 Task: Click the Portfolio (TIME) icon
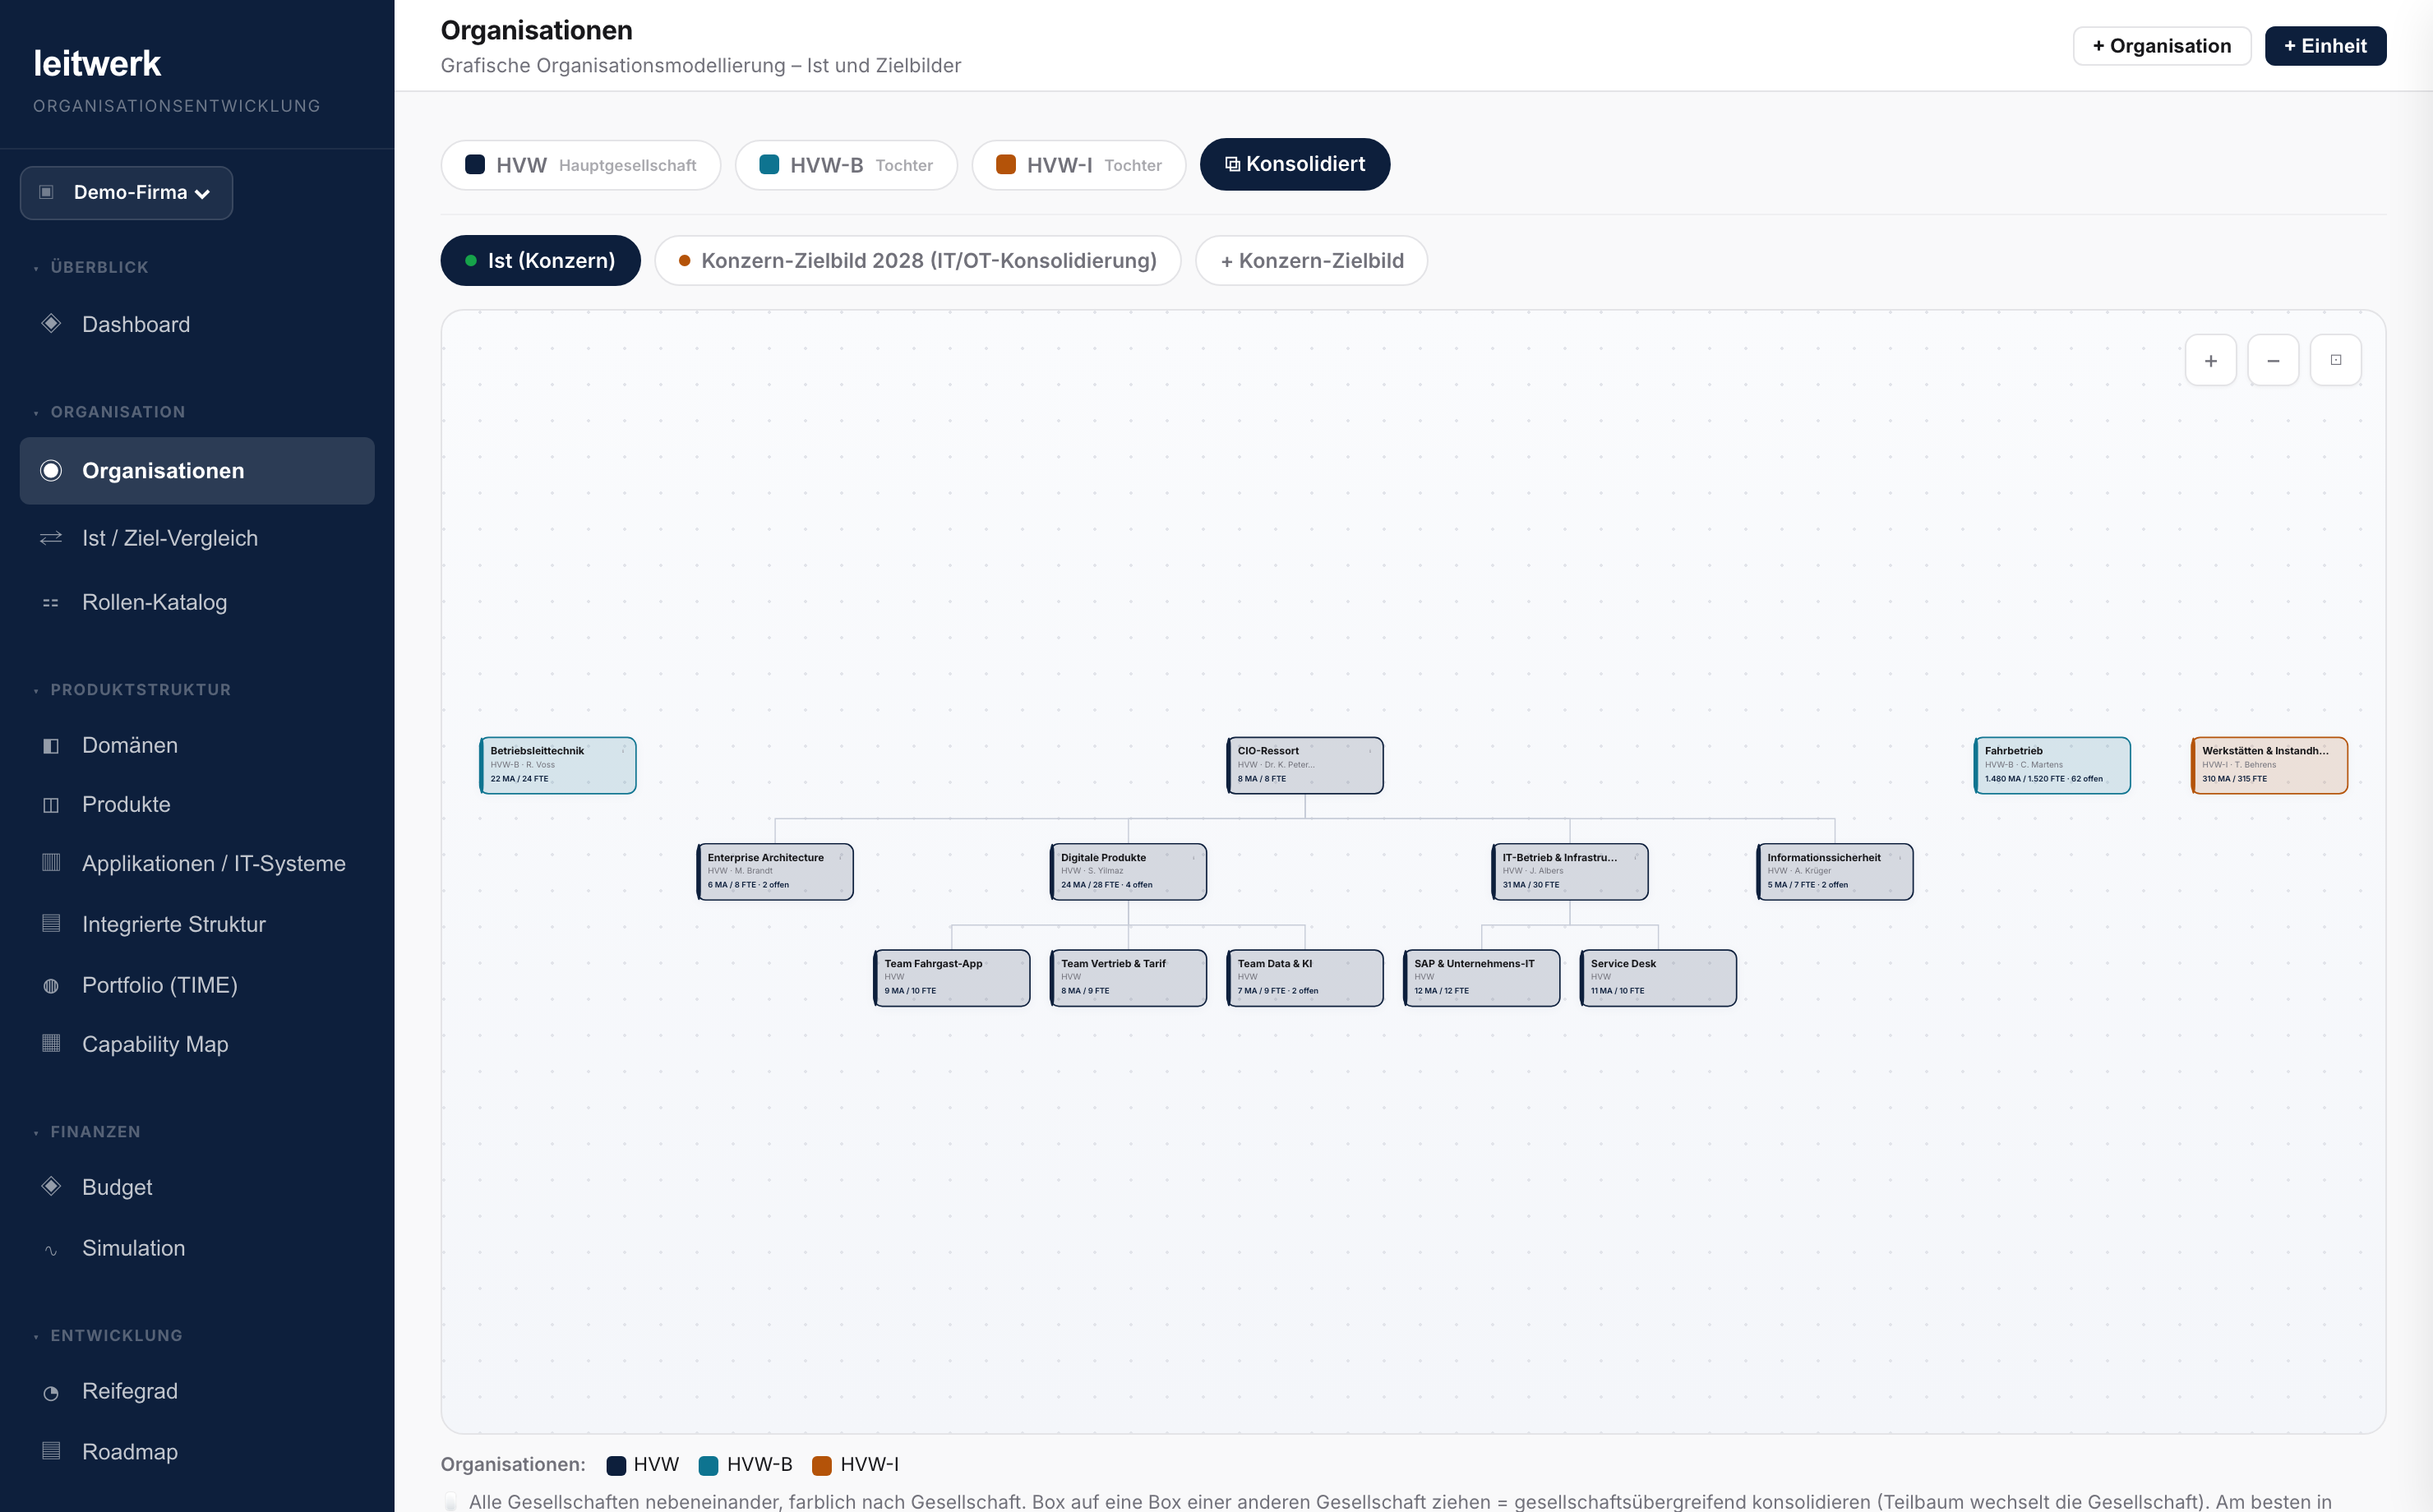coord(51,986)
